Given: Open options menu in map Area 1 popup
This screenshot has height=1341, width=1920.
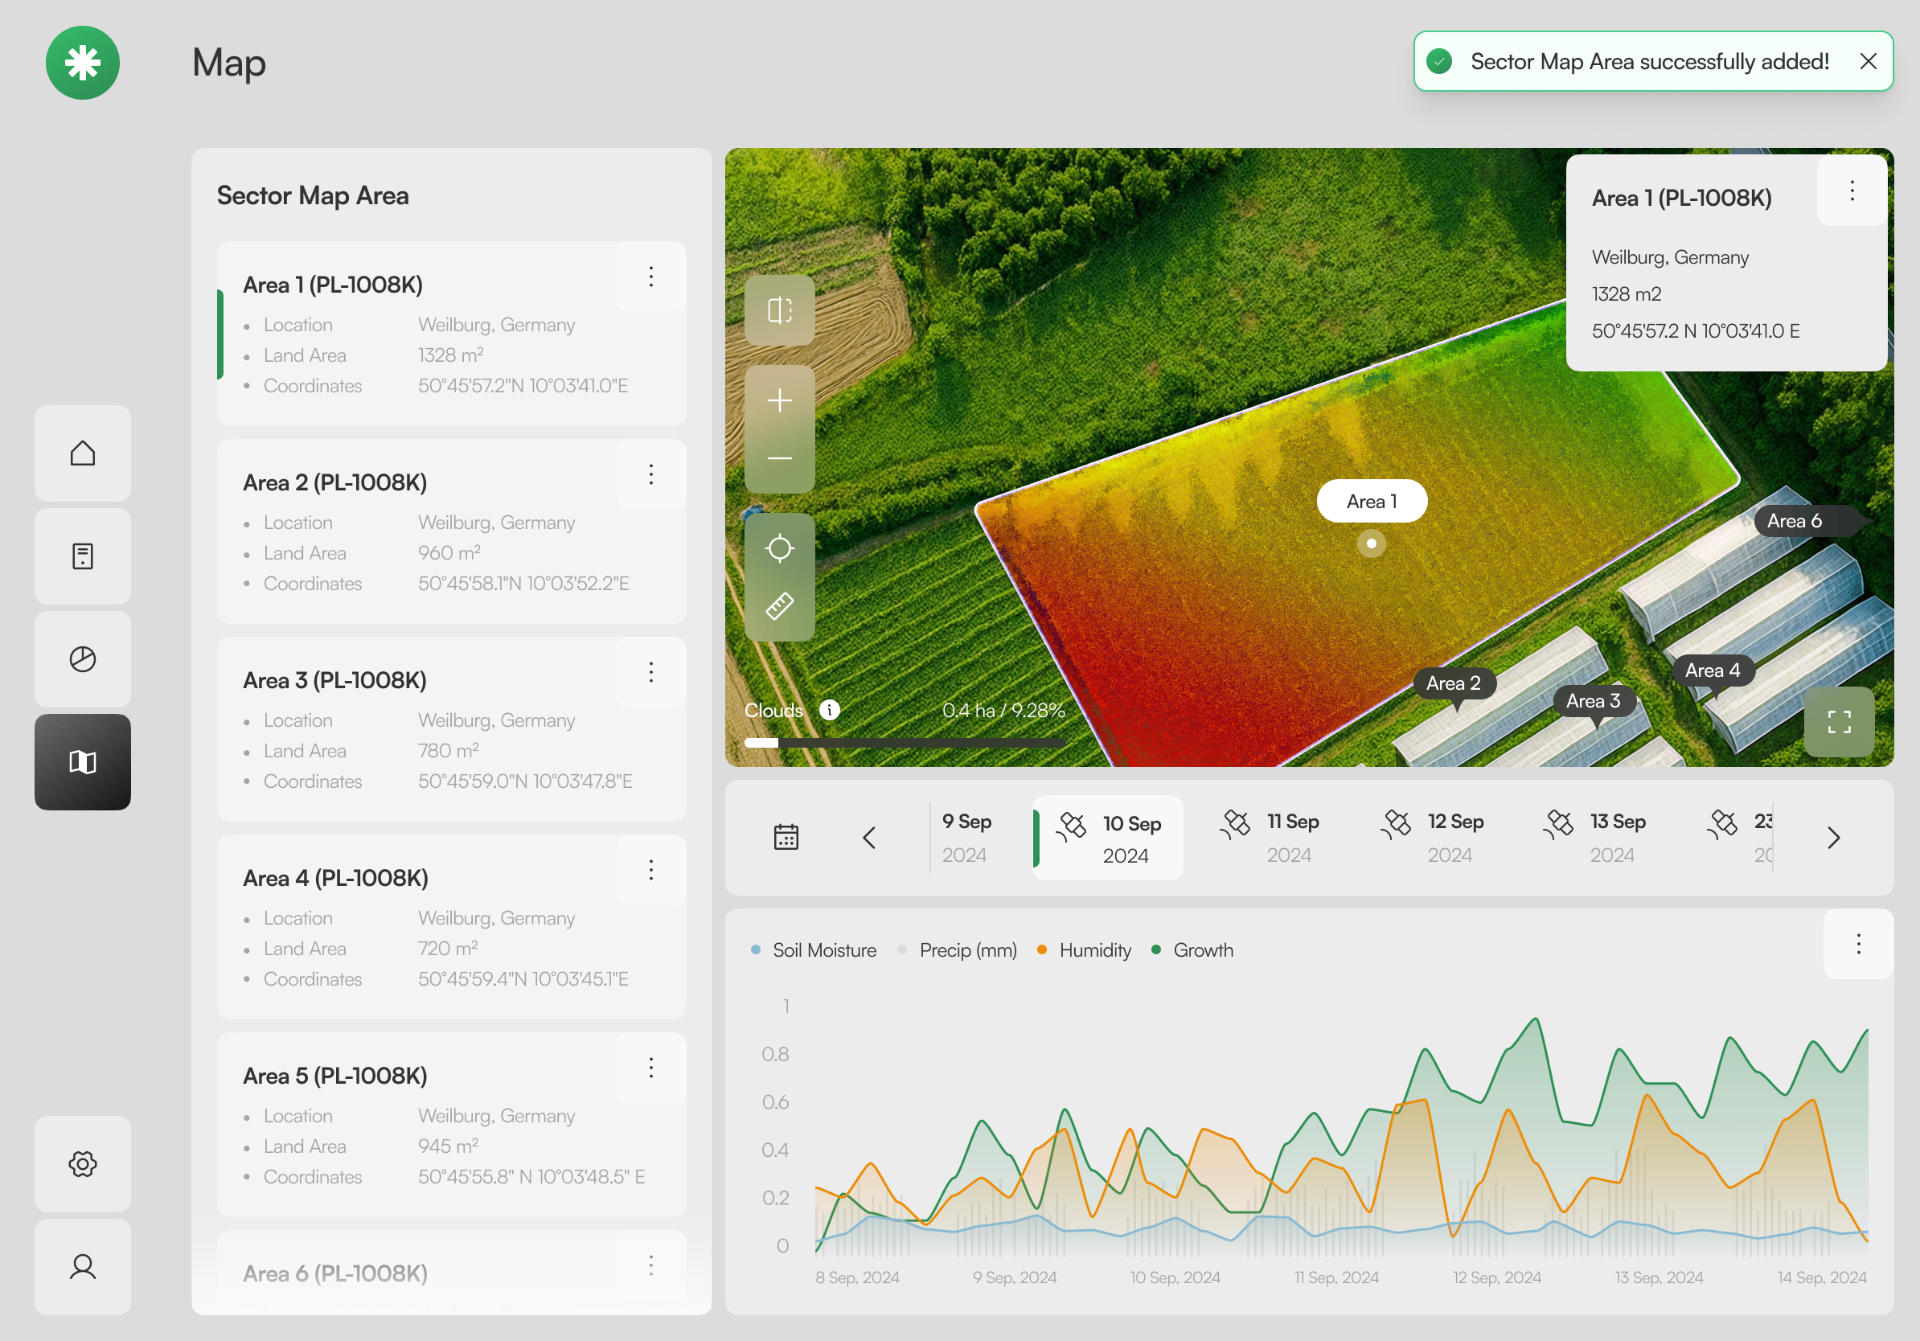Looking at the screenshot, I should pyautogui.click(x=1852, y=191).
